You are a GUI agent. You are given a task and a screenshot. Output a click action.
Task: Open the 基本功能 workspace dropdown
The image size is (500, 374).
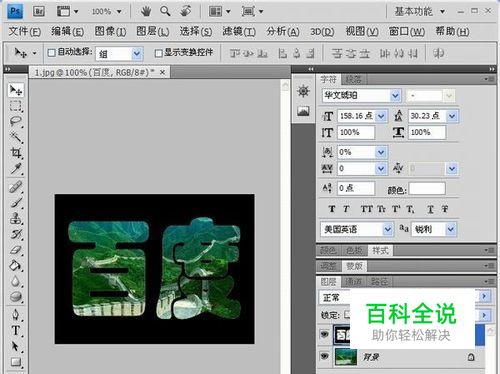pos(419,12)
